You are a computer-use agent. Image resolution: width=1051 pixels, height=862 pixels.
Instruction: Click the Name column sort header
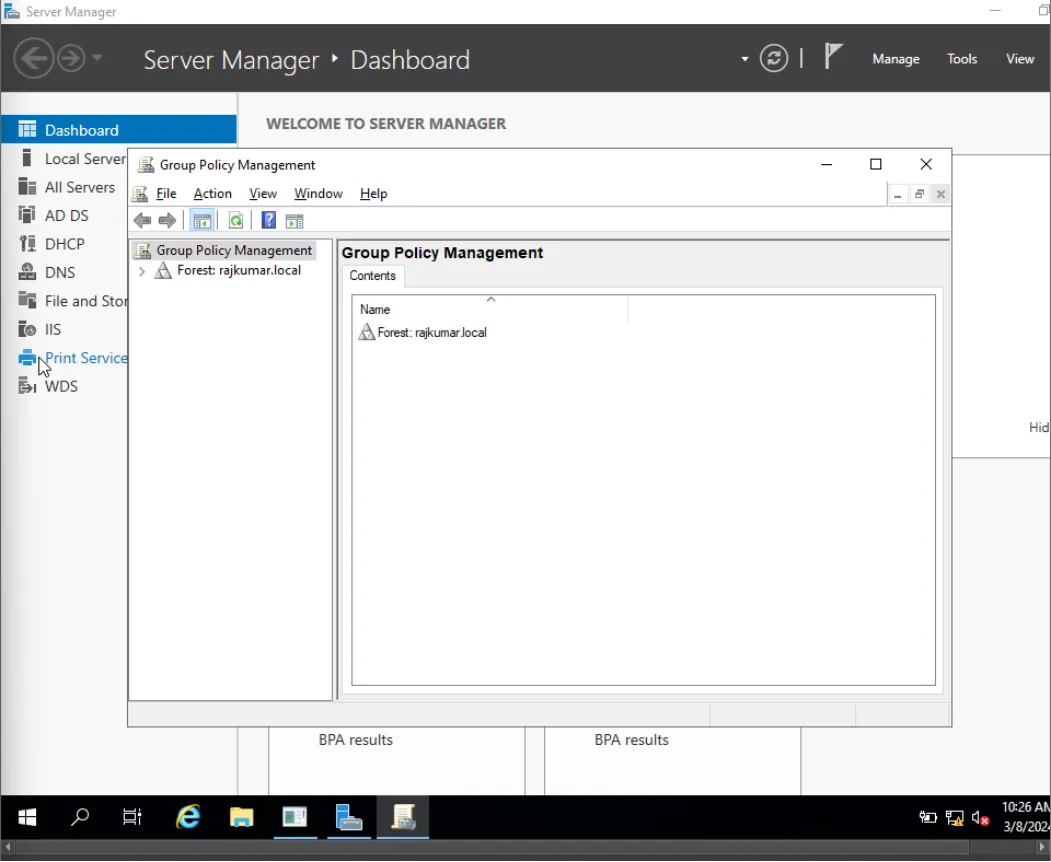[490, 309]
